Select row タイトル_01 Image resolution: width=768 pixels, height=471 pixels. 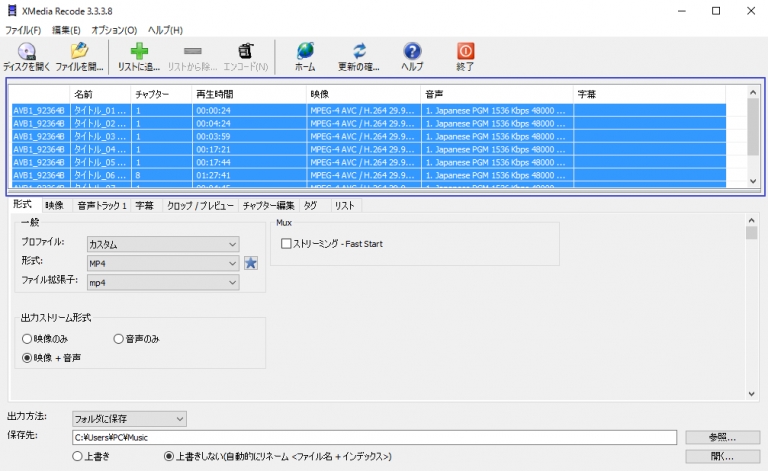coord(368,111)
